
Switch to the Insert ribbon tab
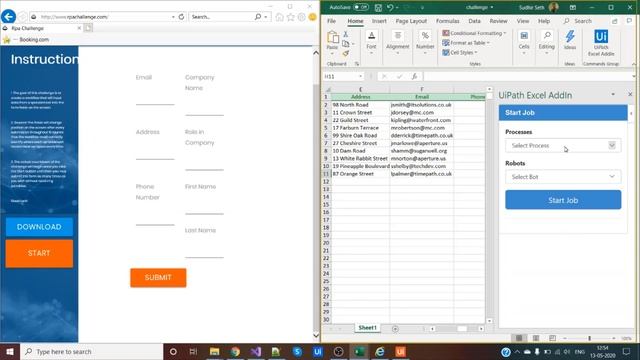[x=379, y=21]
